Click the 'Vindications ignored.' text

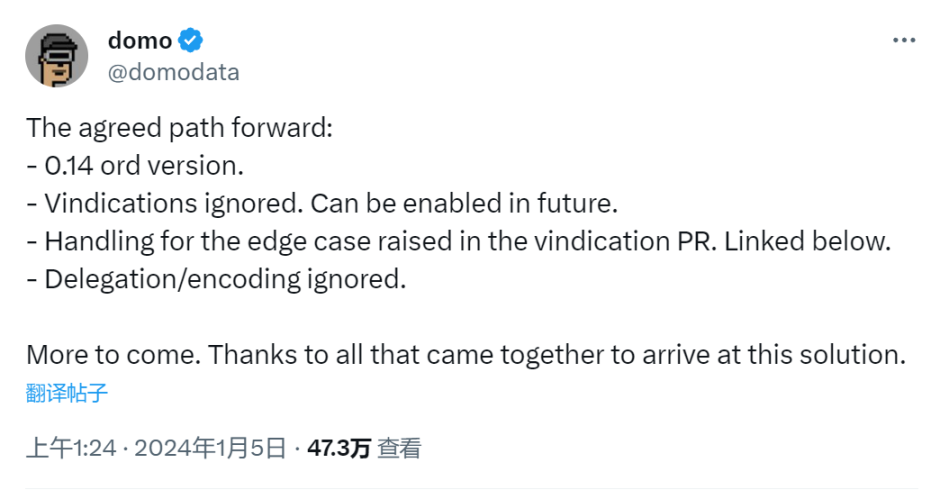[174, 204]
